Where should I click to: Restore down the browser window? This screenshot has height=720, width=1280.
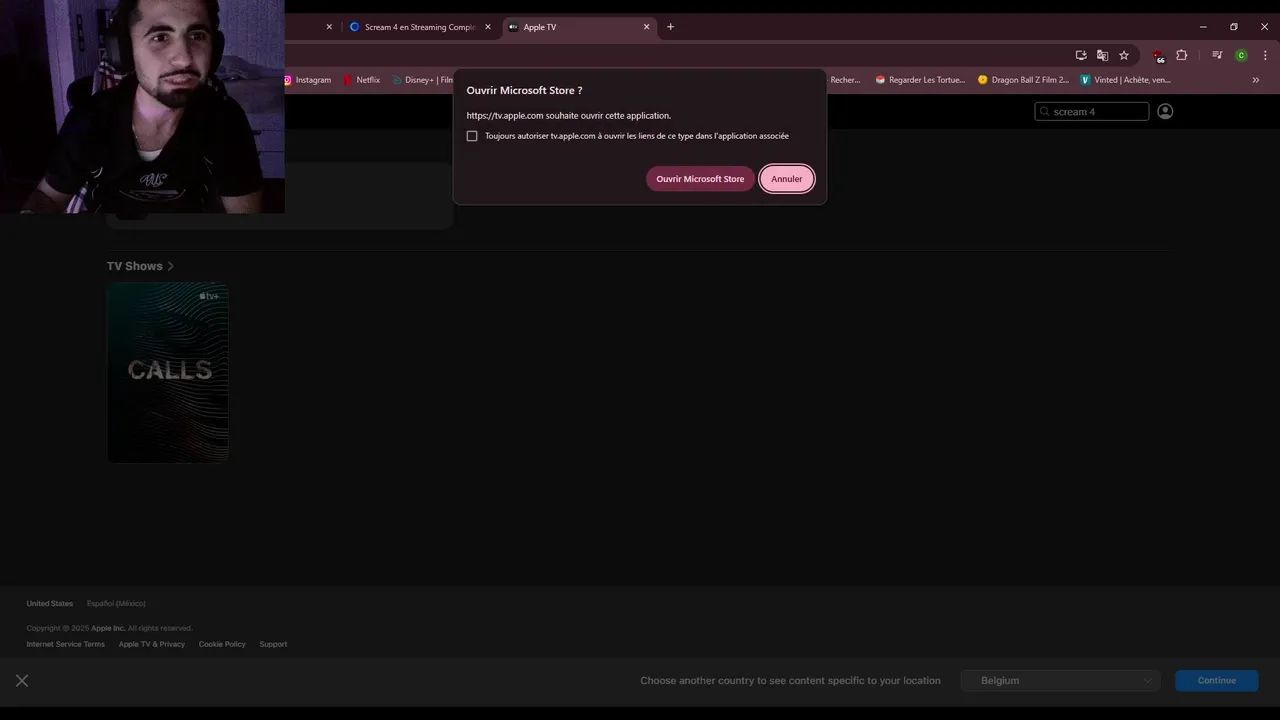coord(1234,27)
